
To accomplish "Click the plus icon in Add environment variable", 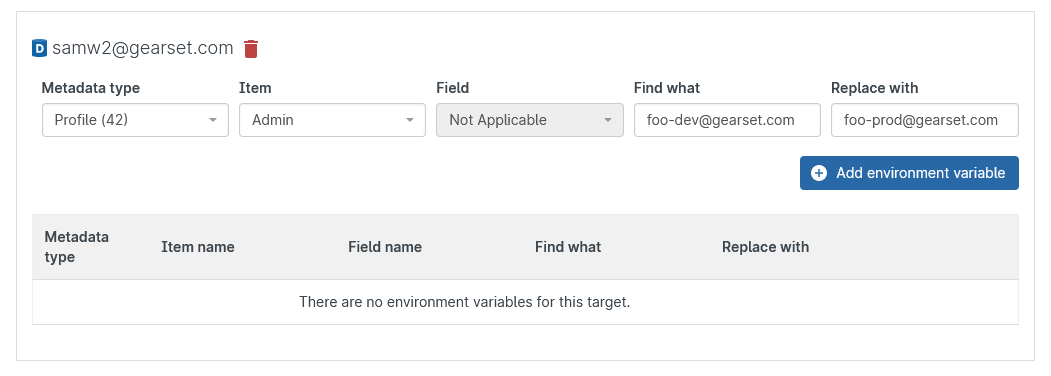I will [818, 173].
